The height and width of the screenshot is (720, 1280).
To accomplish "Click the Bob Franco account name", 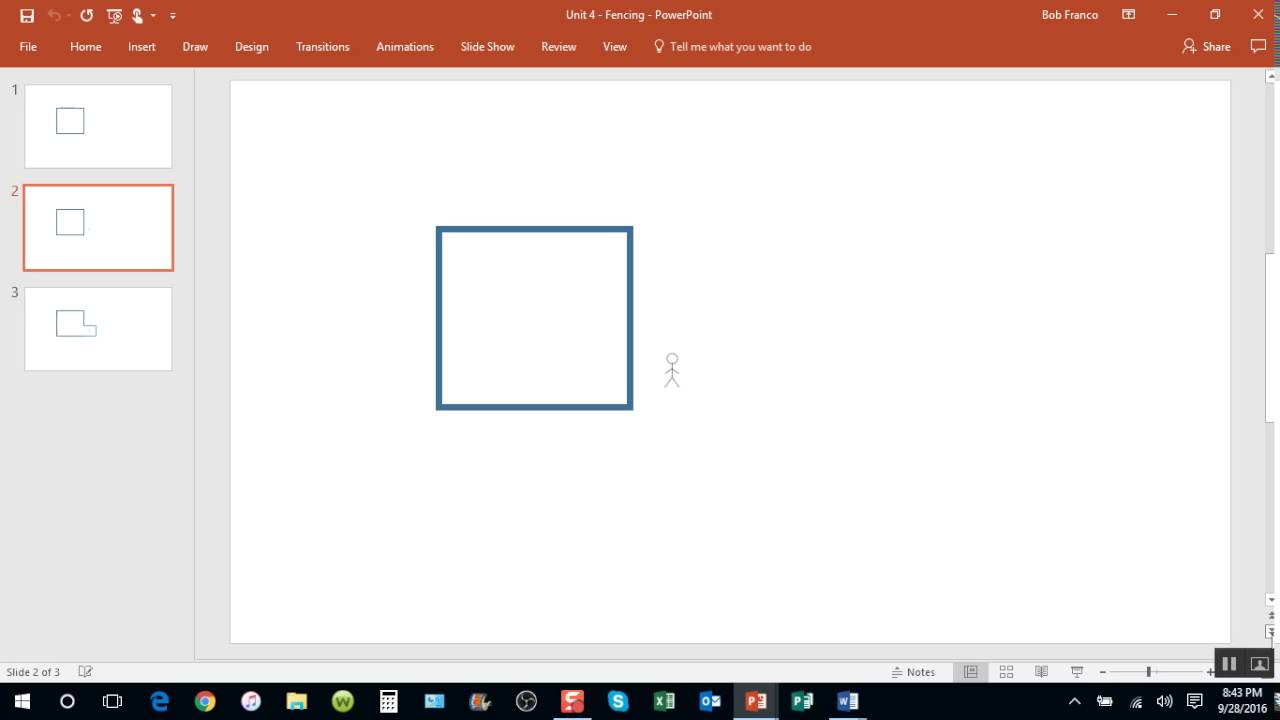I will click(1070, 15).
